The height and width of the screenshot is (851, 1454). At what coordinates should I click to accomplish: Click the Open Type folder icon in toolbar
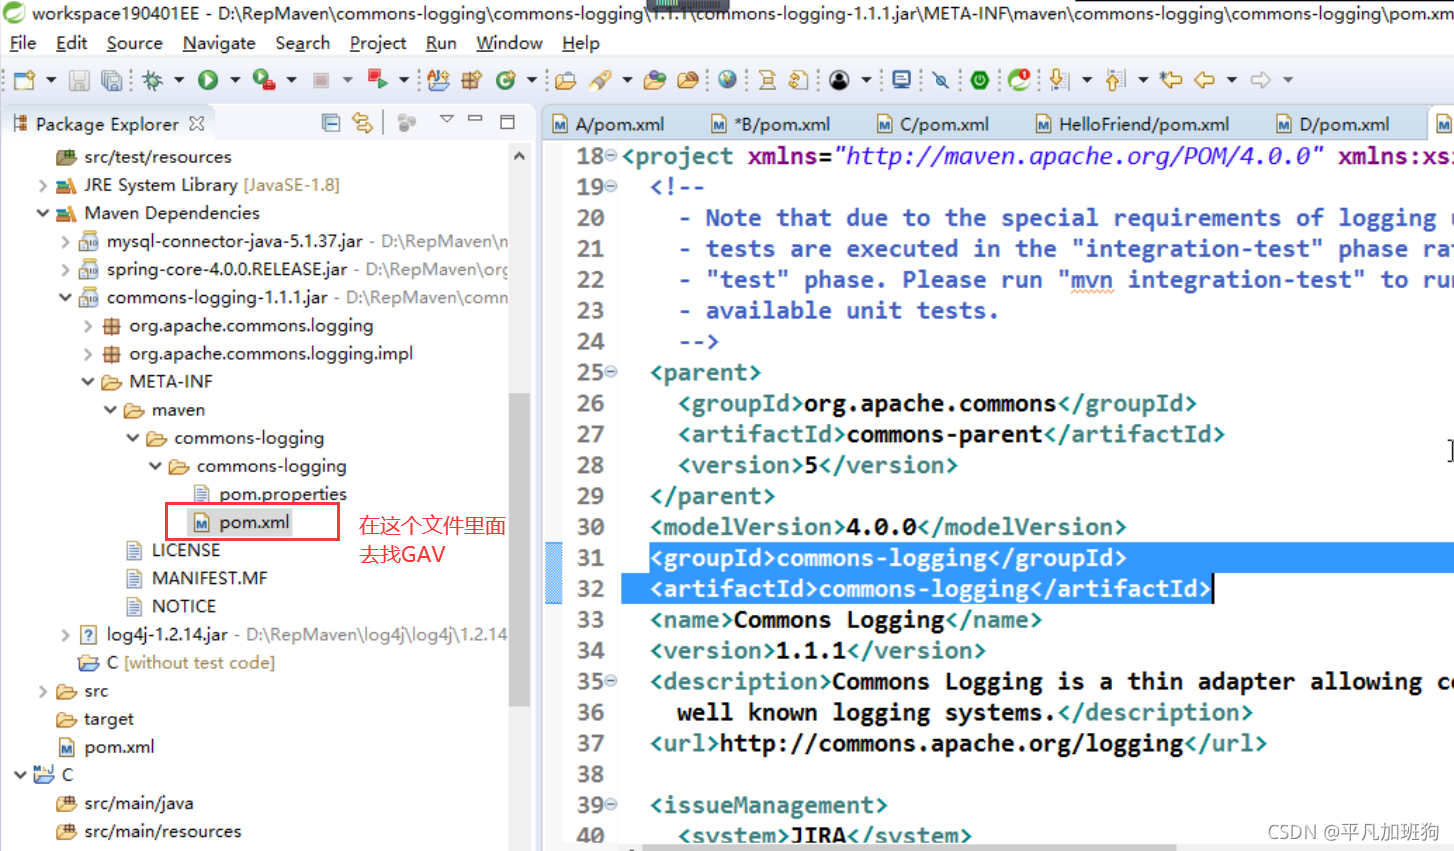pyautogui.click(x=566, y=80)
